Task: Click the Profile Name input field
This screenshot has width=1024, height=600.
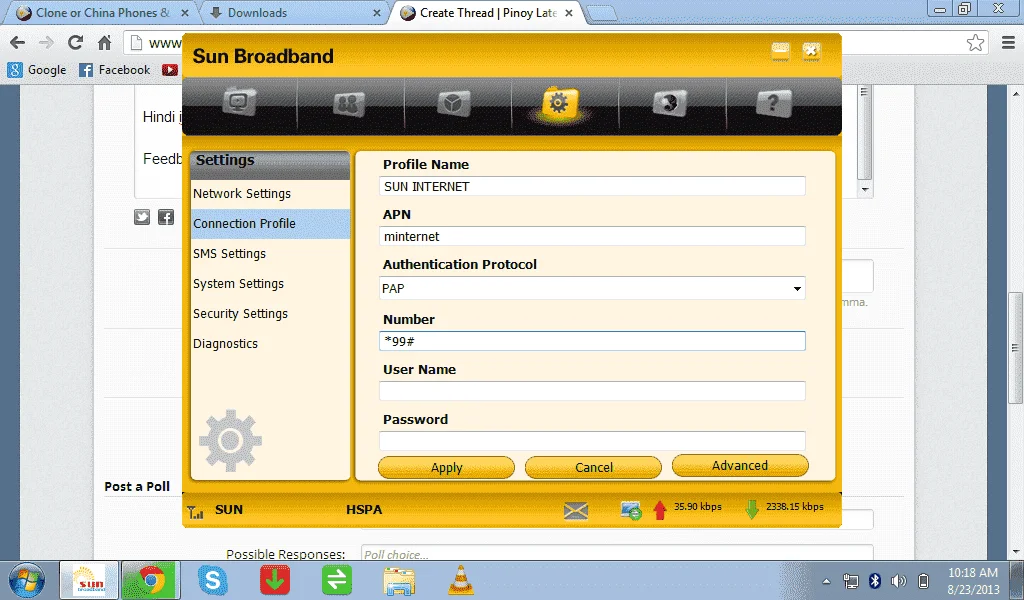Action: point(592,186)
